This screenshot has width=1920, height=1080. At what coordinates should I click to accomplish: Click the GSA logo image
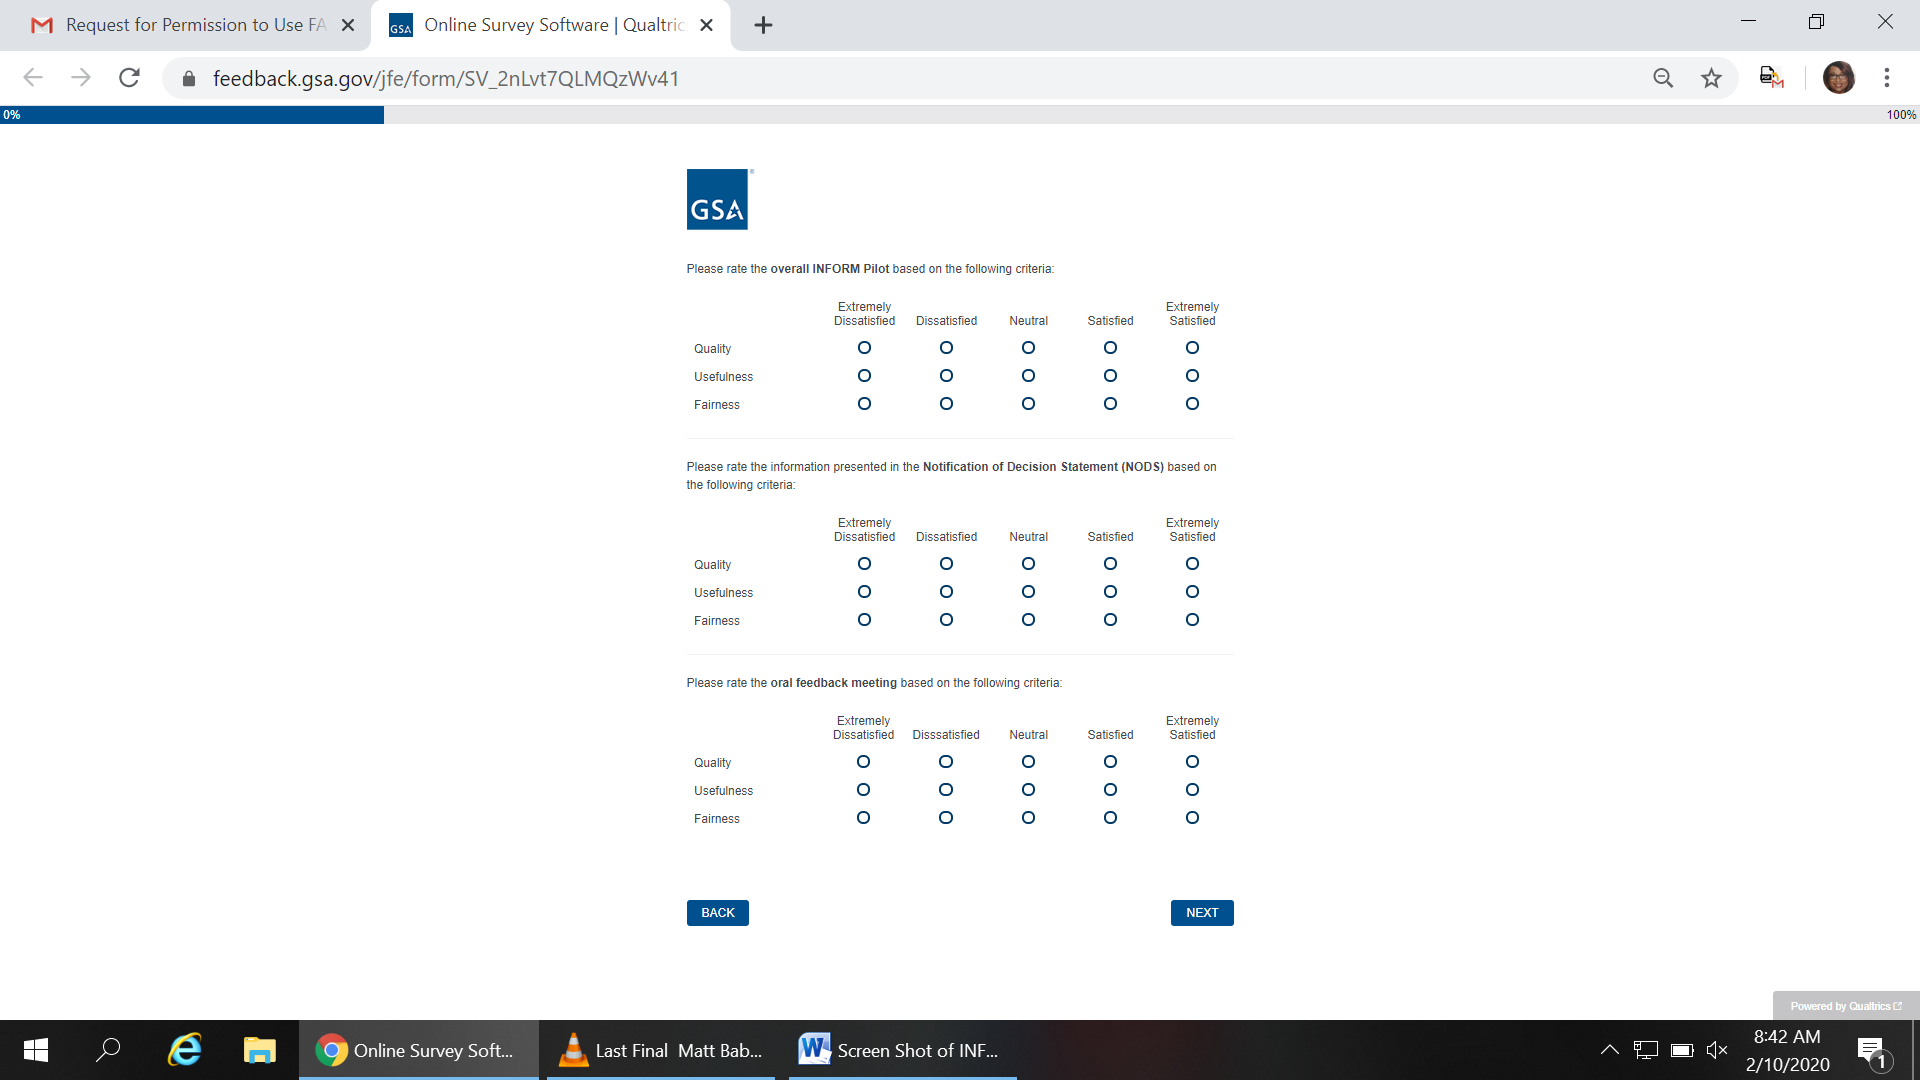point(717,200)
